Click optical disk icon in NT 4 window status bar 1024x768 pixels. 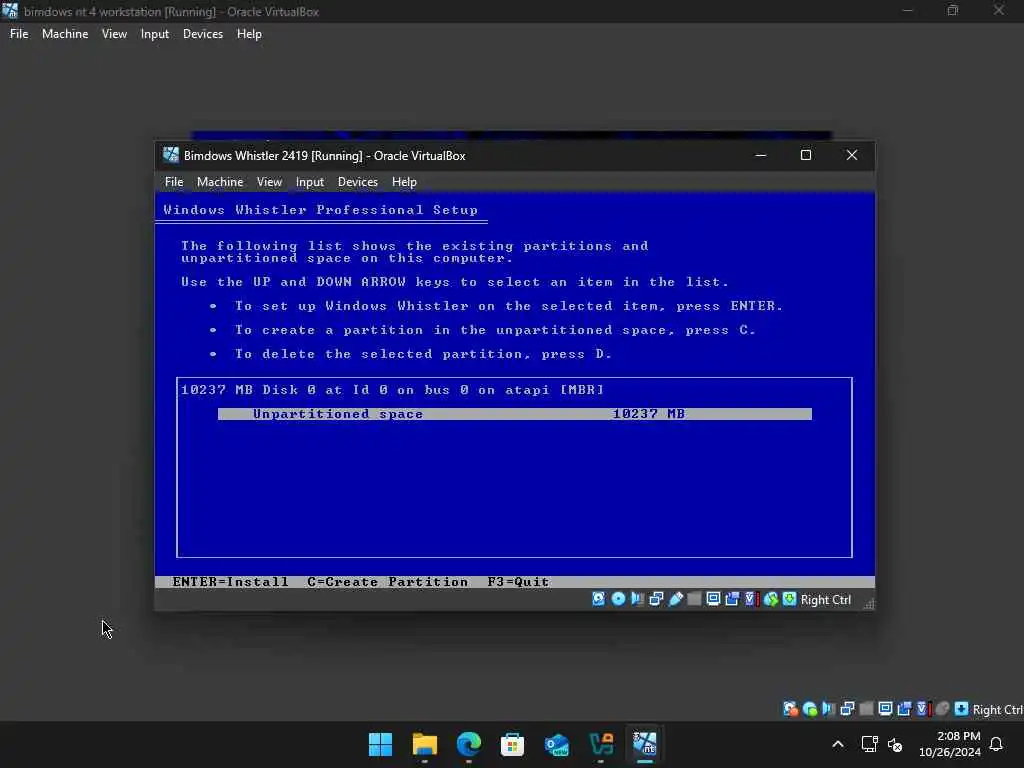(x=810, y=709)
